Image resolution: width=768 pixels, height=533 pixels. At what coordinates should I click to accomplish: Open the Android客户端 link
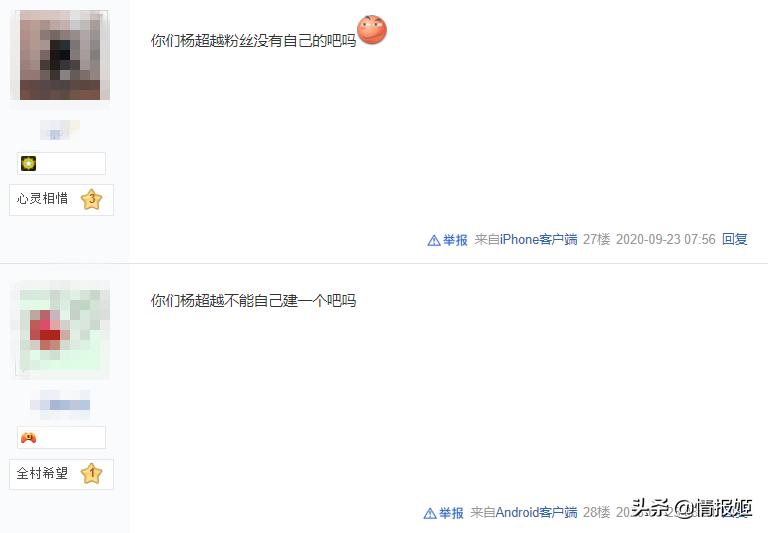click(536, 512)
